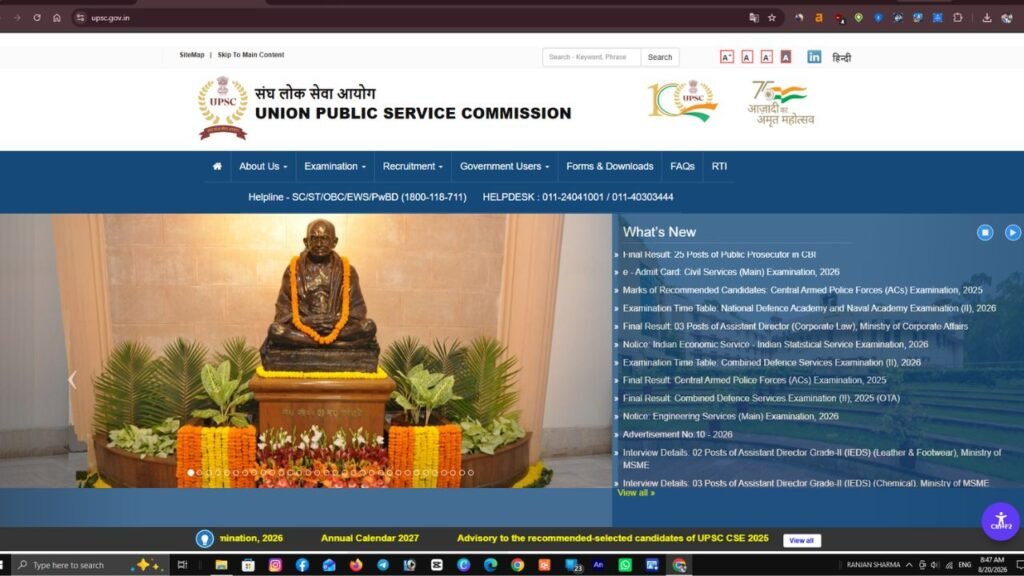Open the UPSC LinkedIn page icon
The width and height of the screenshot is (1024, 576).
814,57
